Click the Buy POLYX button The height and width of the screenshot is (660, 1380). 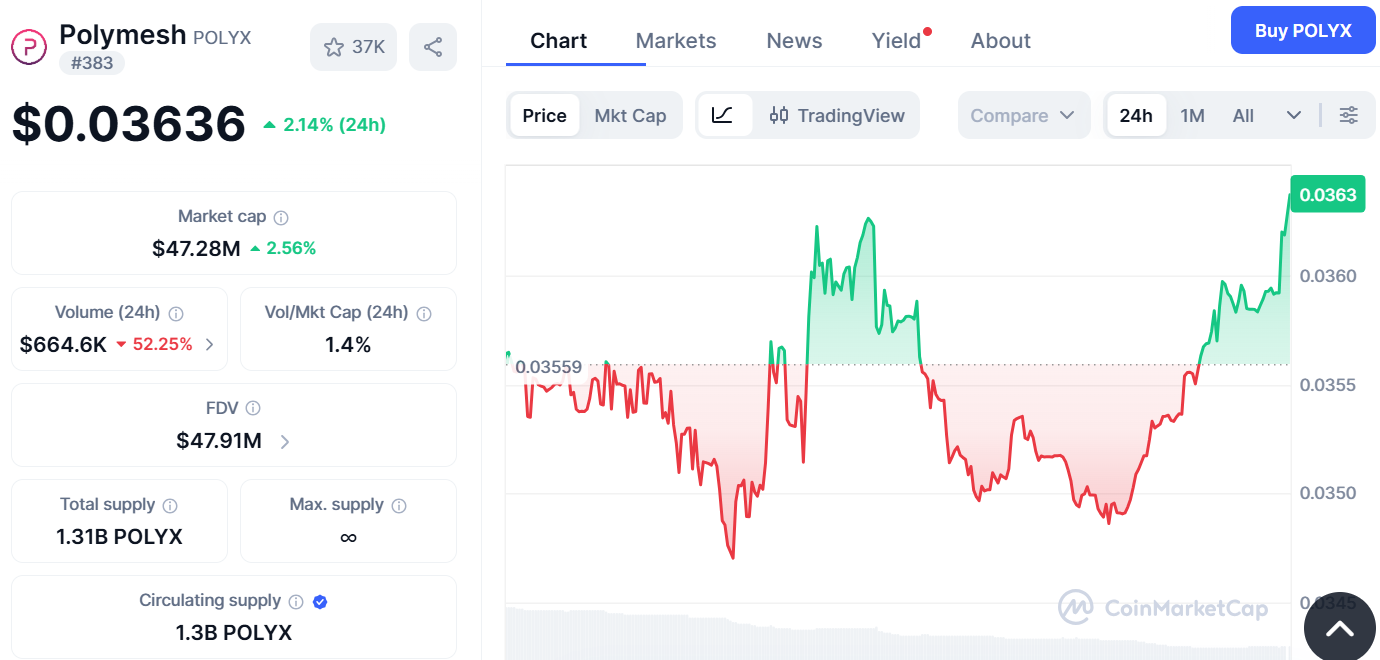point(1303,30)
